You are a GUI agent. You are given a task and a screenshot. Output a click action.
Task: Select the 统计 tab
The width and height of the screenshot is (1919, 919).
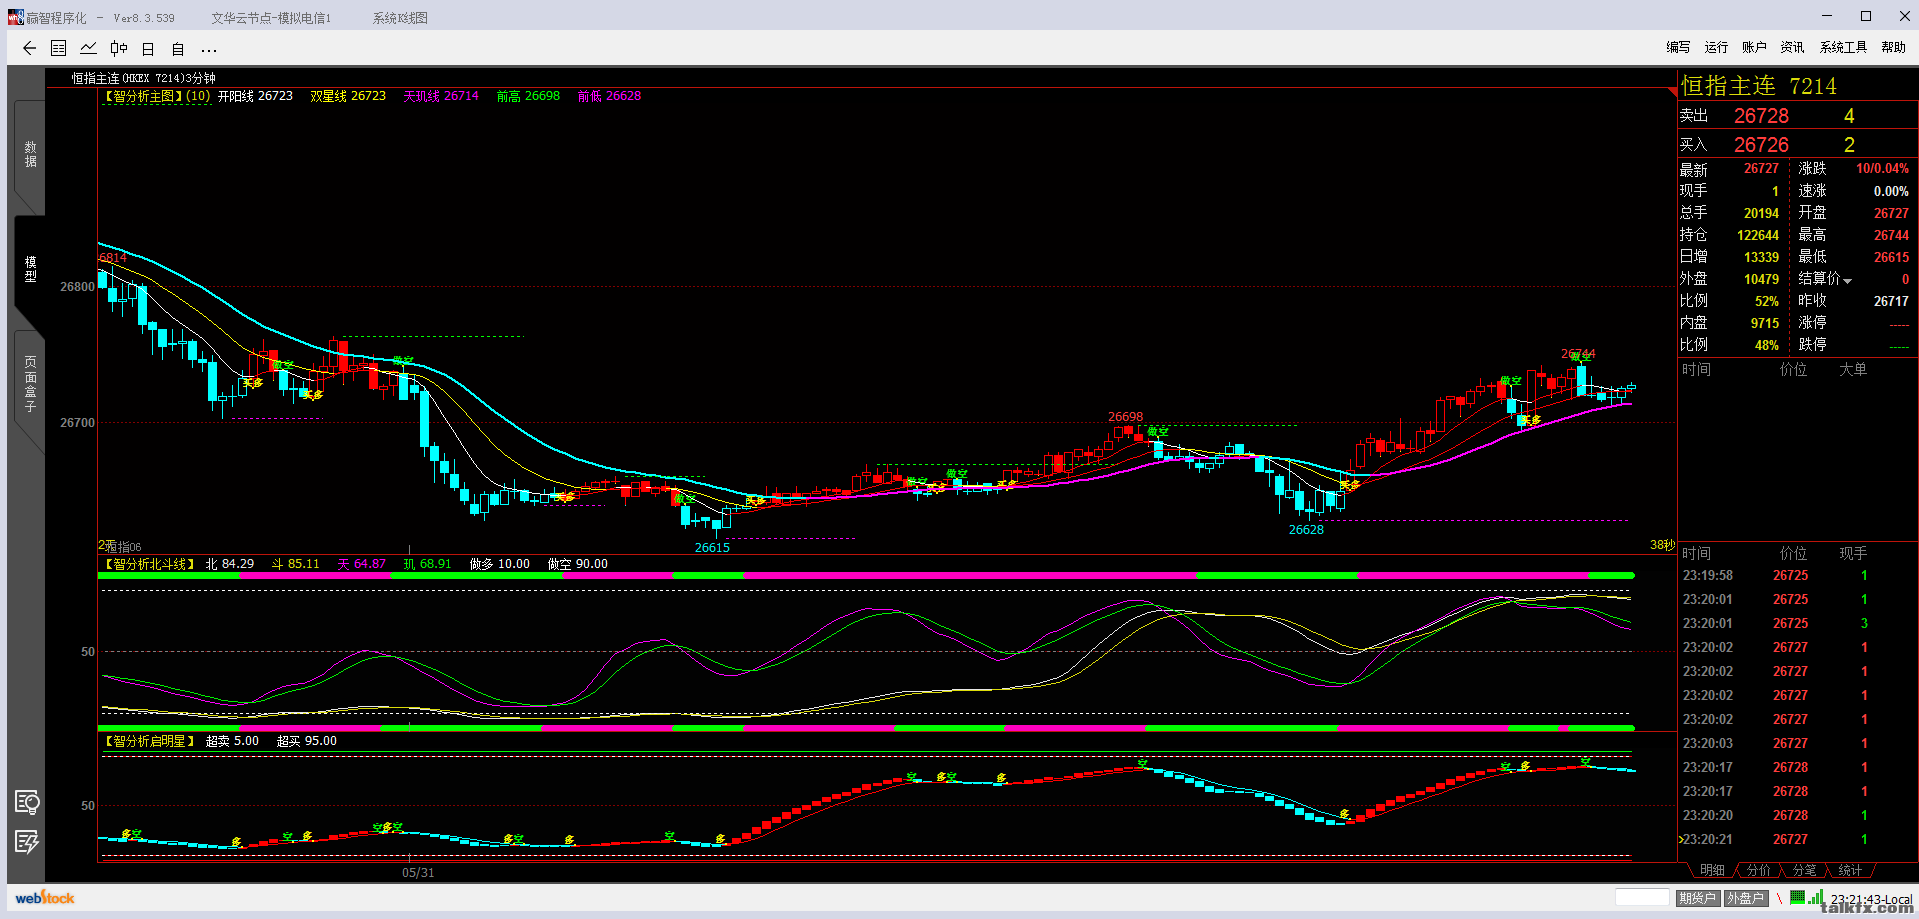pyautogui.click(x=1850, y=870)
